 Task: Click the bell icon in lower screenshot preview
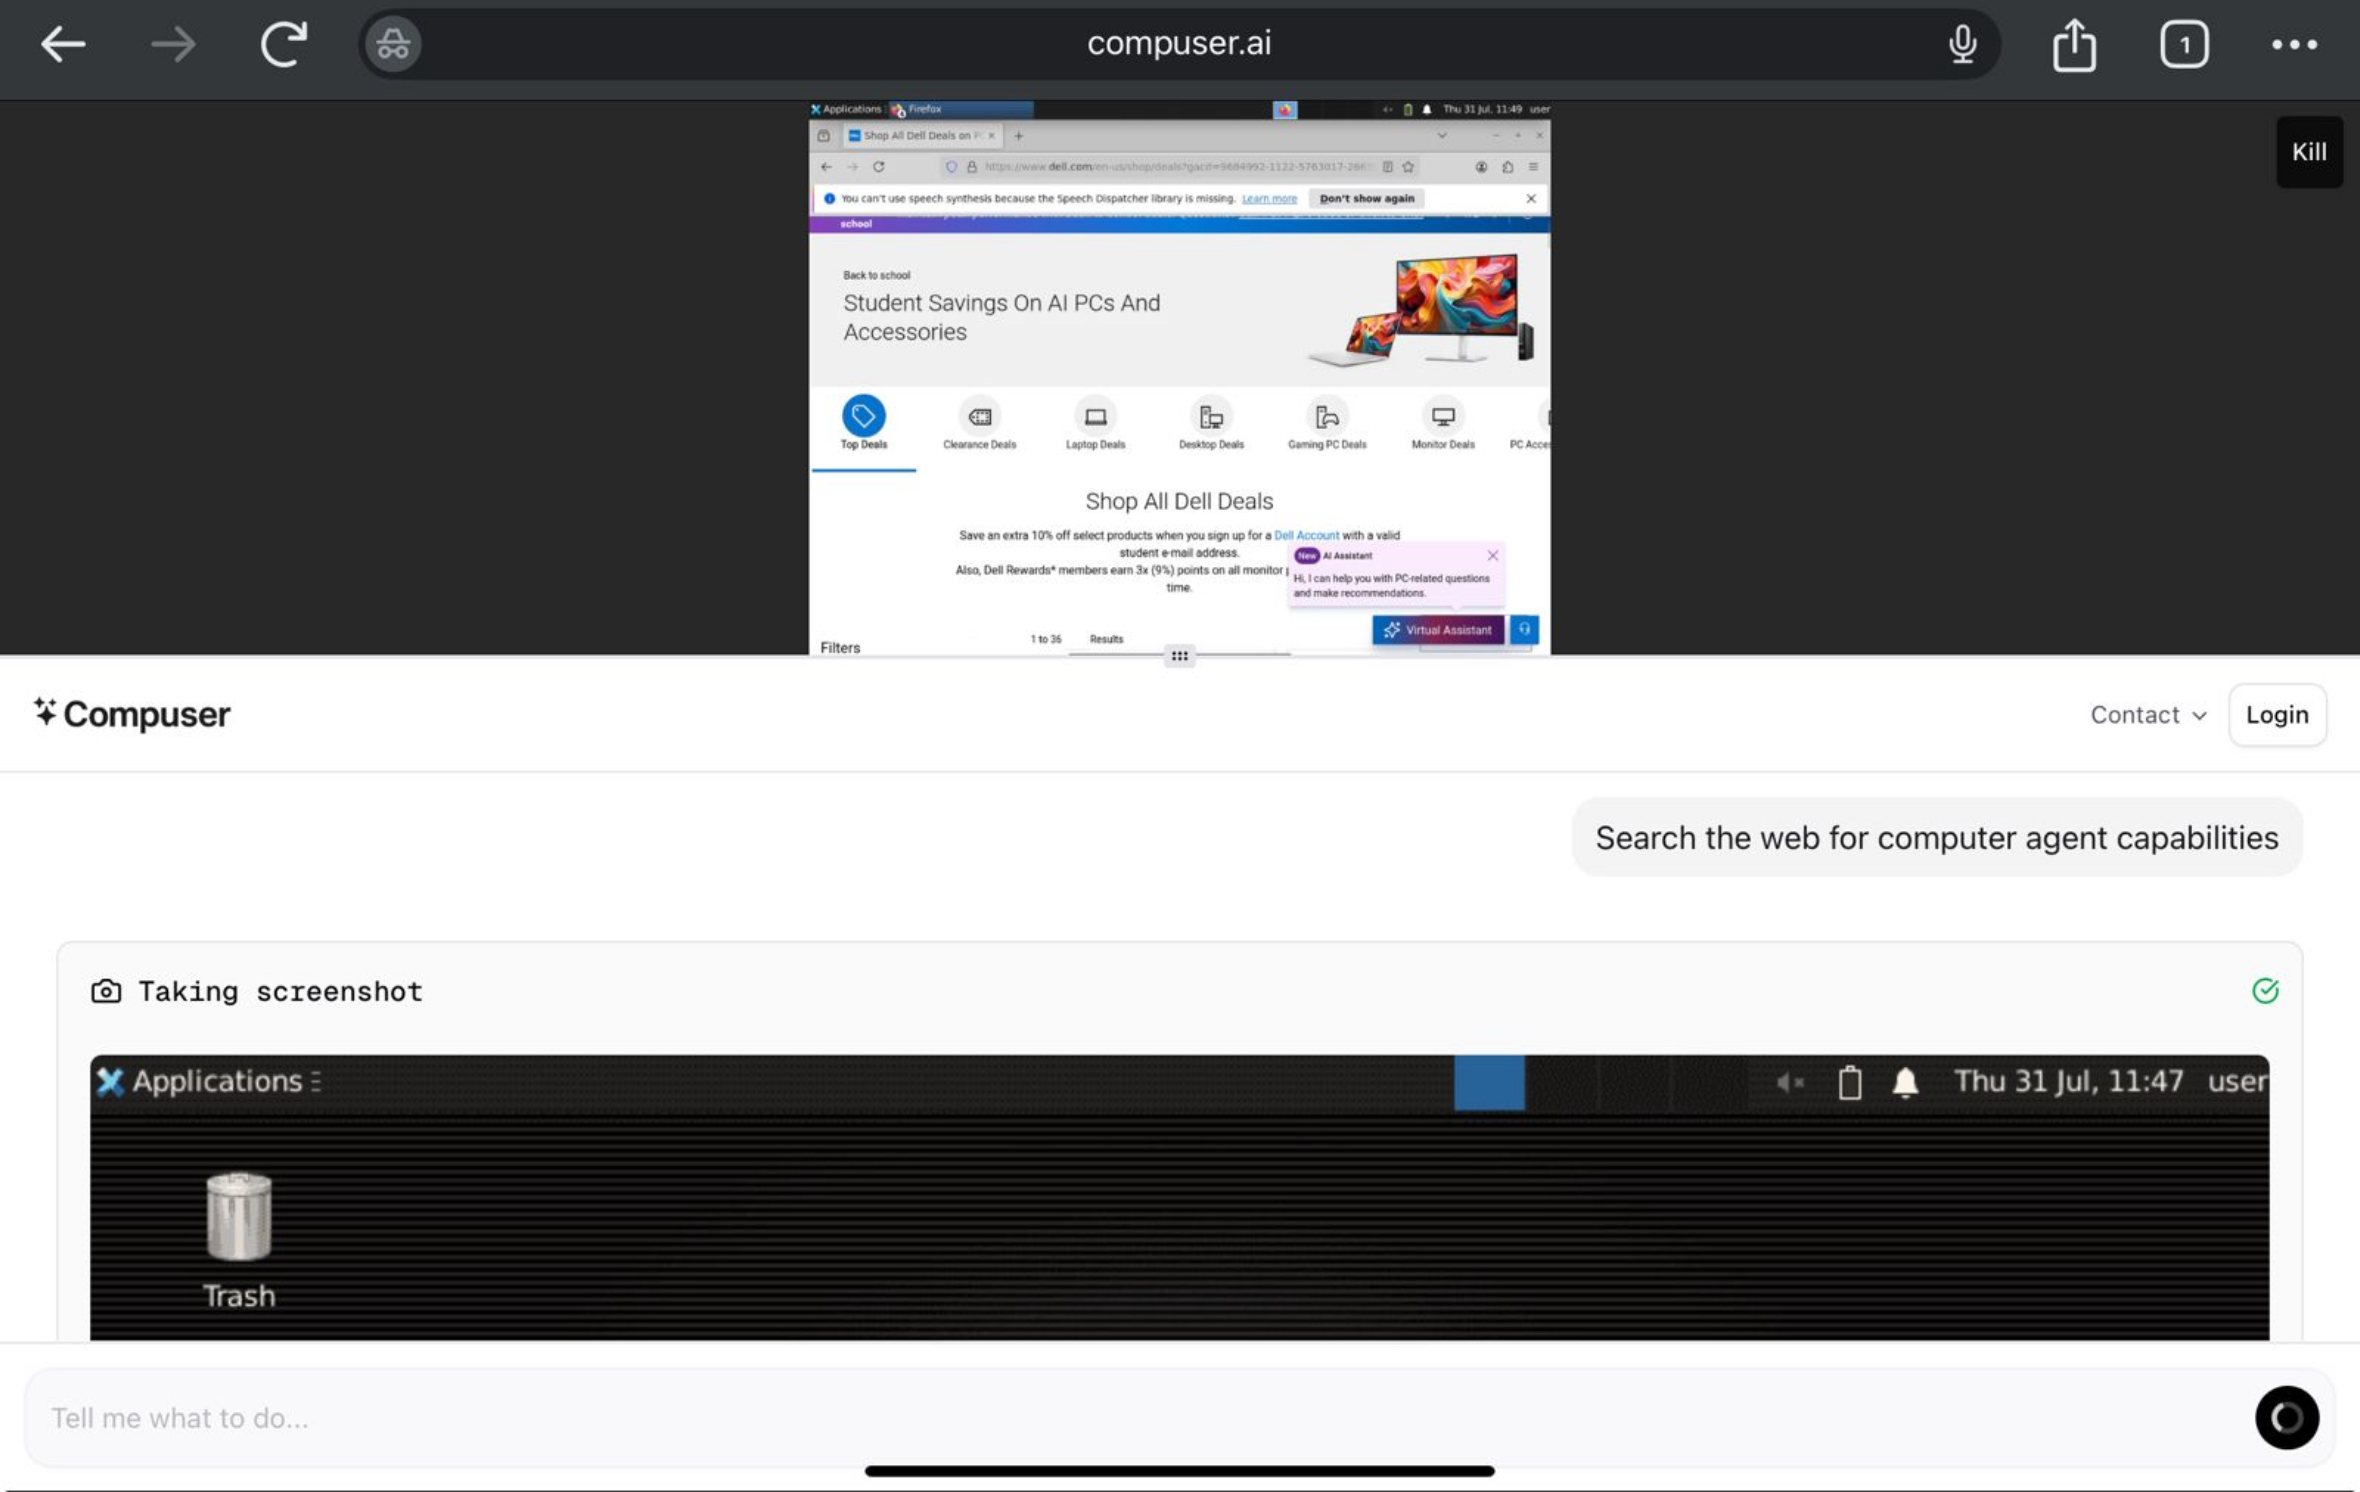pyautogui.click(x=1905, y=1081)
